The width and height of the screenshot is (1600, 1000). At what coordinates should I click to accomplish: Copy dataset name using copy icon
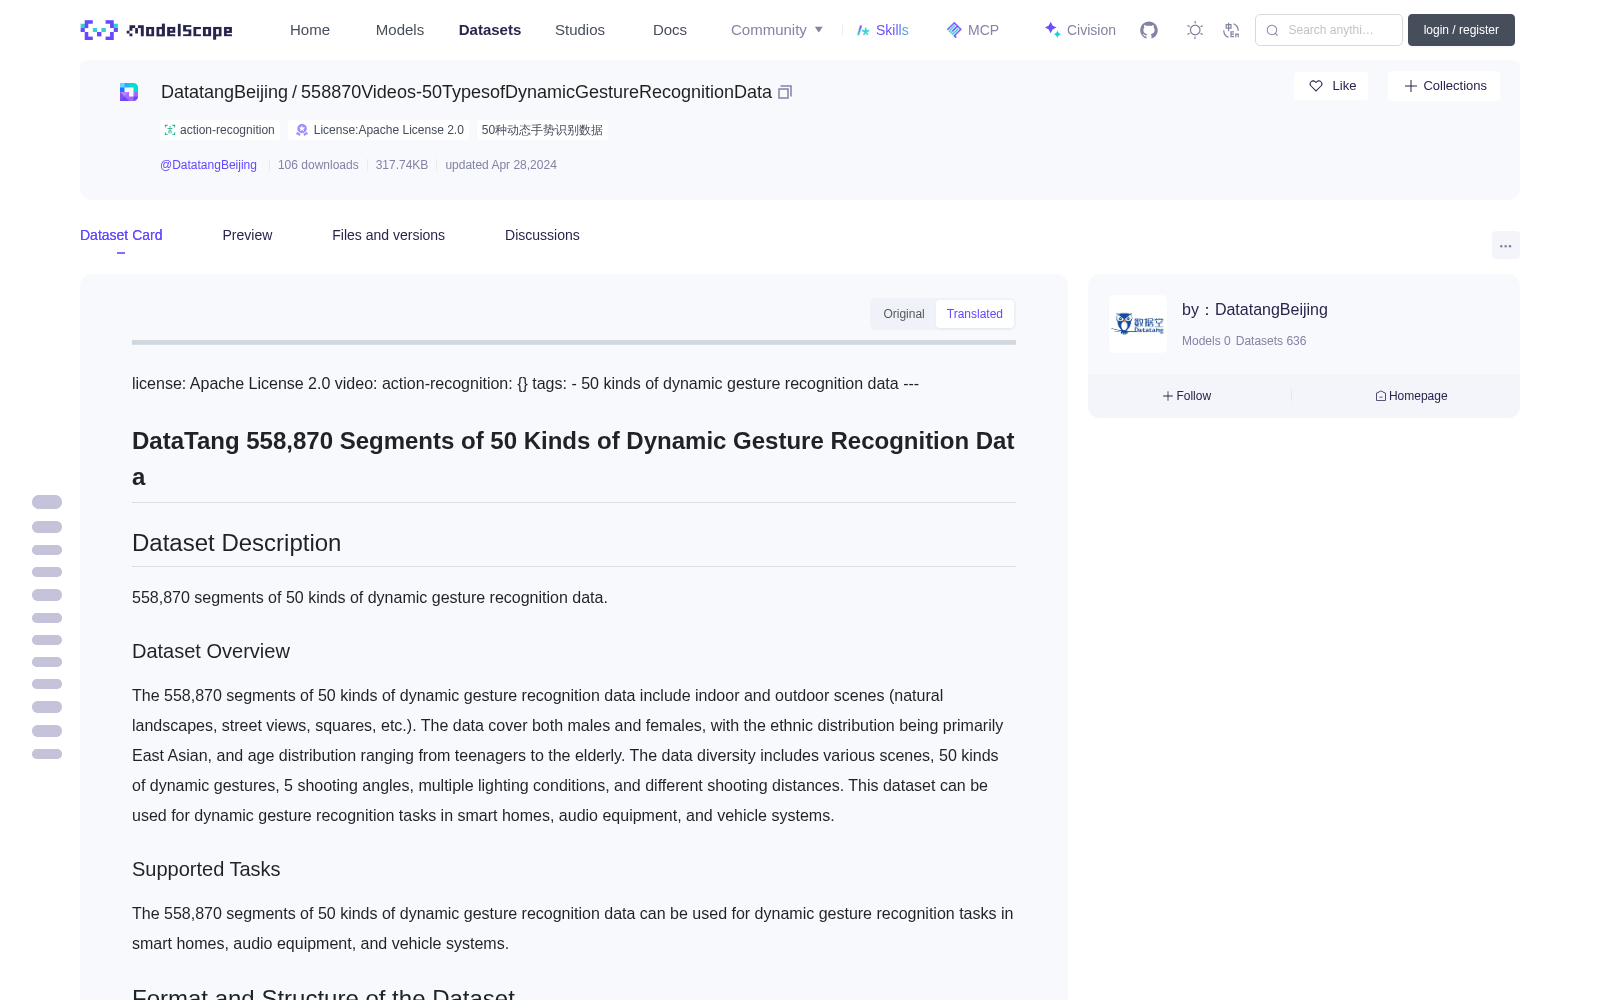(785, 92)
